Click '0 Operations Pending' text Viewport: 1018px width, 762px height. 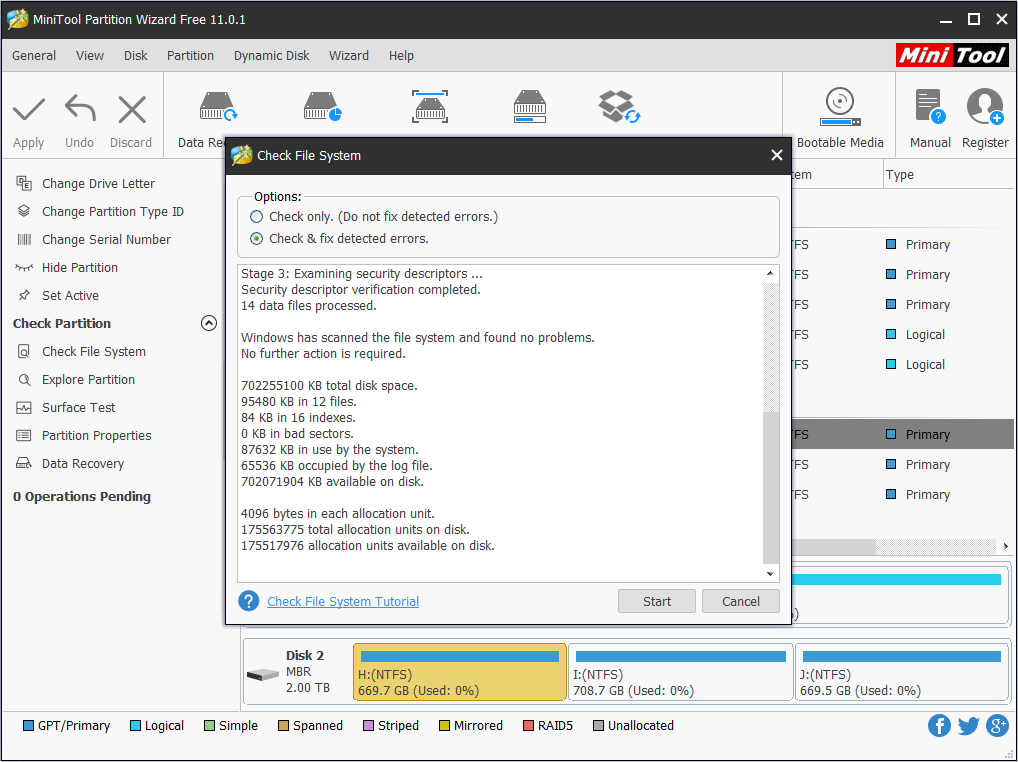(x=82, y=497)
